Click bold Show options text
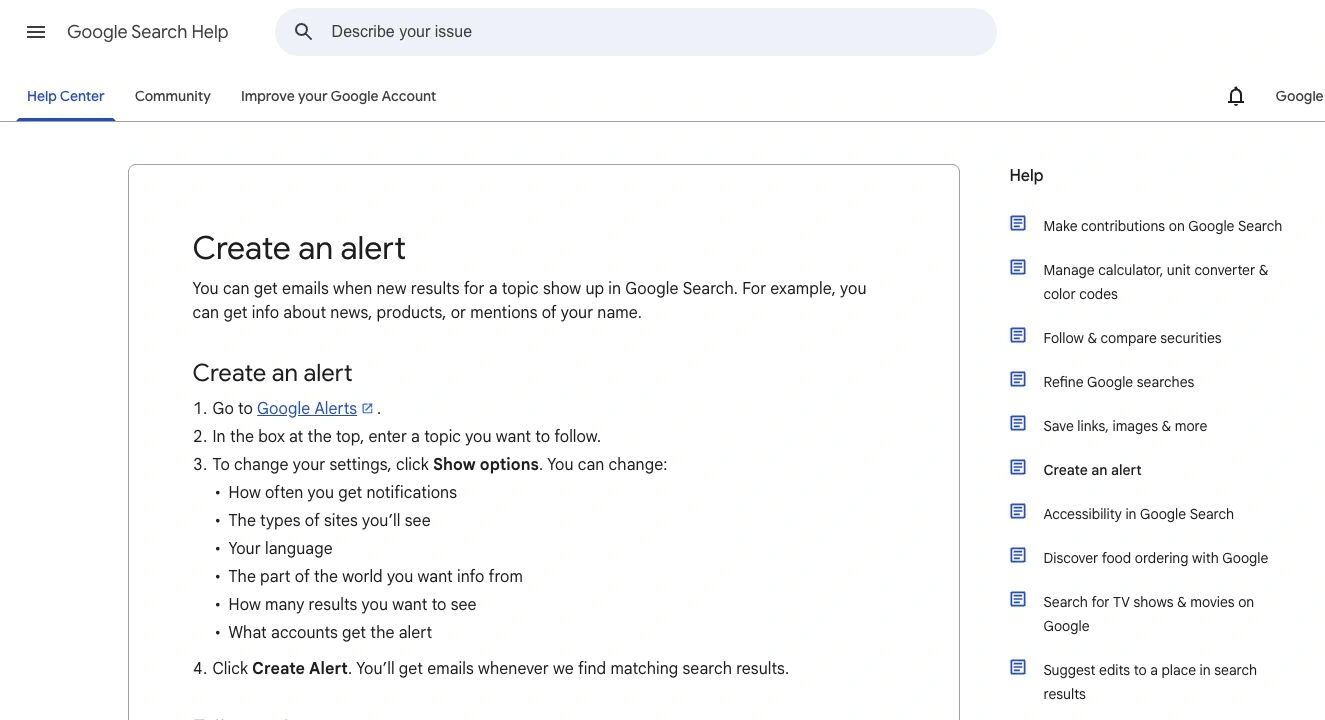Image resolution: width=1325 pixels, height=720 pixels. click(x=486, y=464)
